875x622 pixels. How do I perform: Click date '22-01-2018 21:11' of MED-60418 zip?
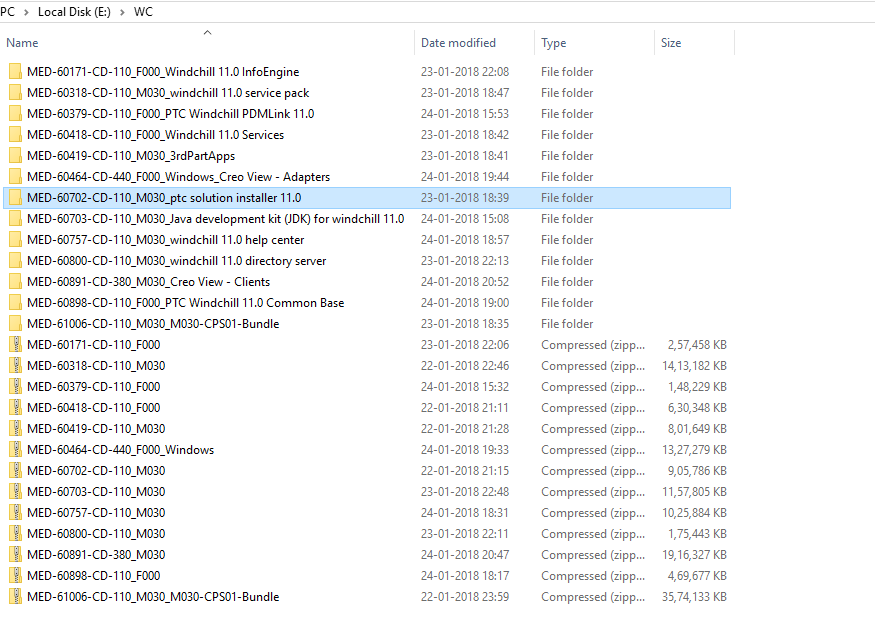[465, 408]
